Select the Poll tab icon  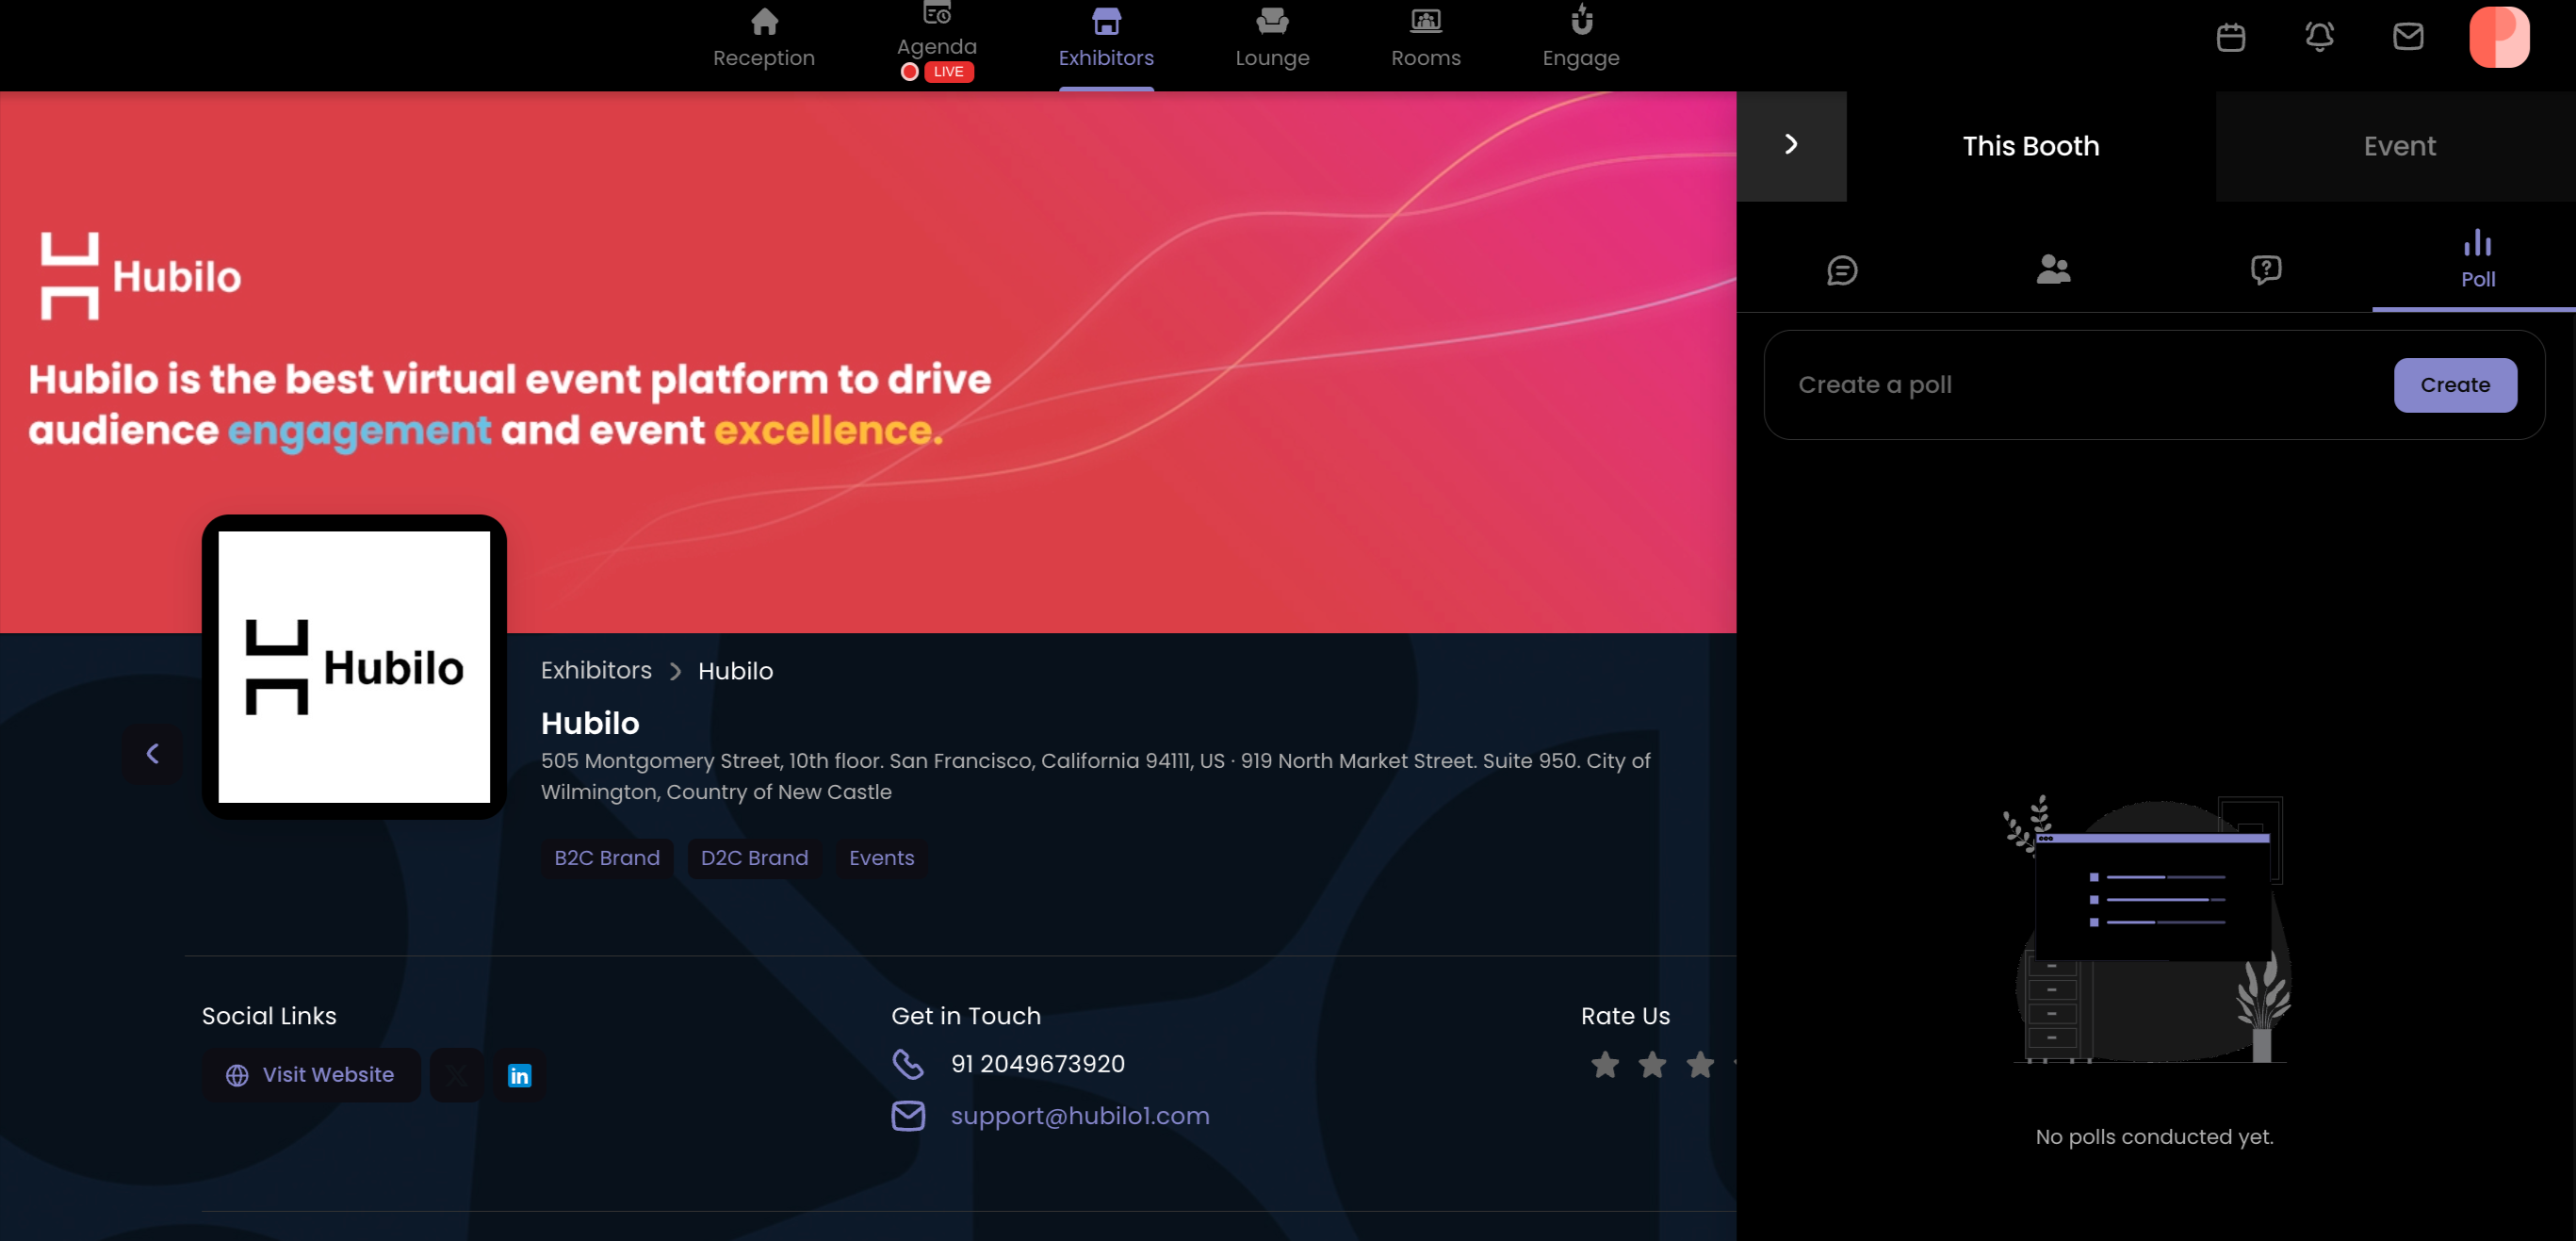(2476, 258)
